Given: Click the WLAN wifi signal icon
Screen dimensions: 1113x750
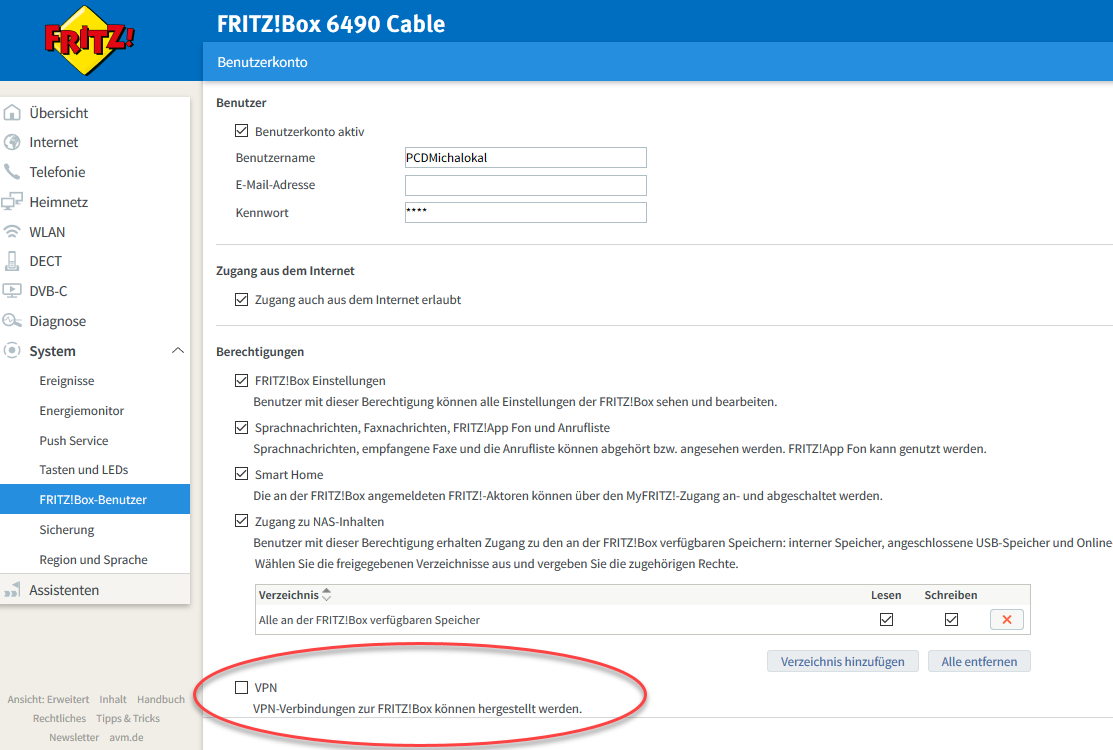Looking at the screenshot, I should click(x=12, y=232).
